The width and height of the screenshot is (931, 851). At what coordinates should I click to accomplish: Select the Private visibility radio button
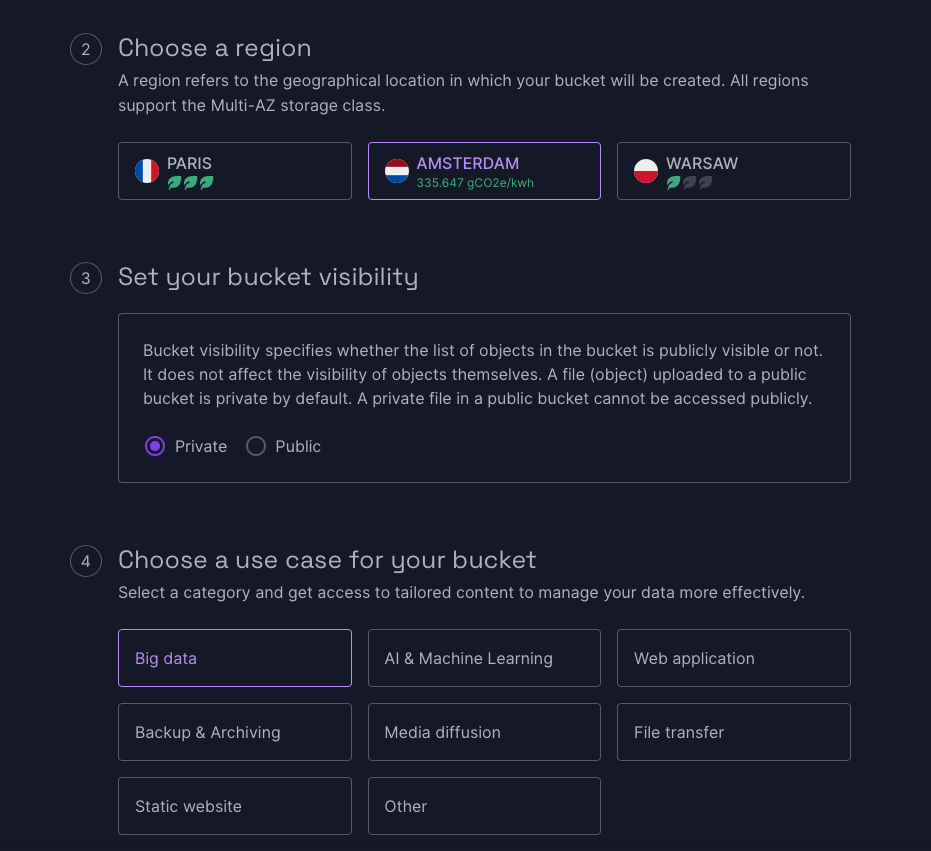tap(155, 446)
